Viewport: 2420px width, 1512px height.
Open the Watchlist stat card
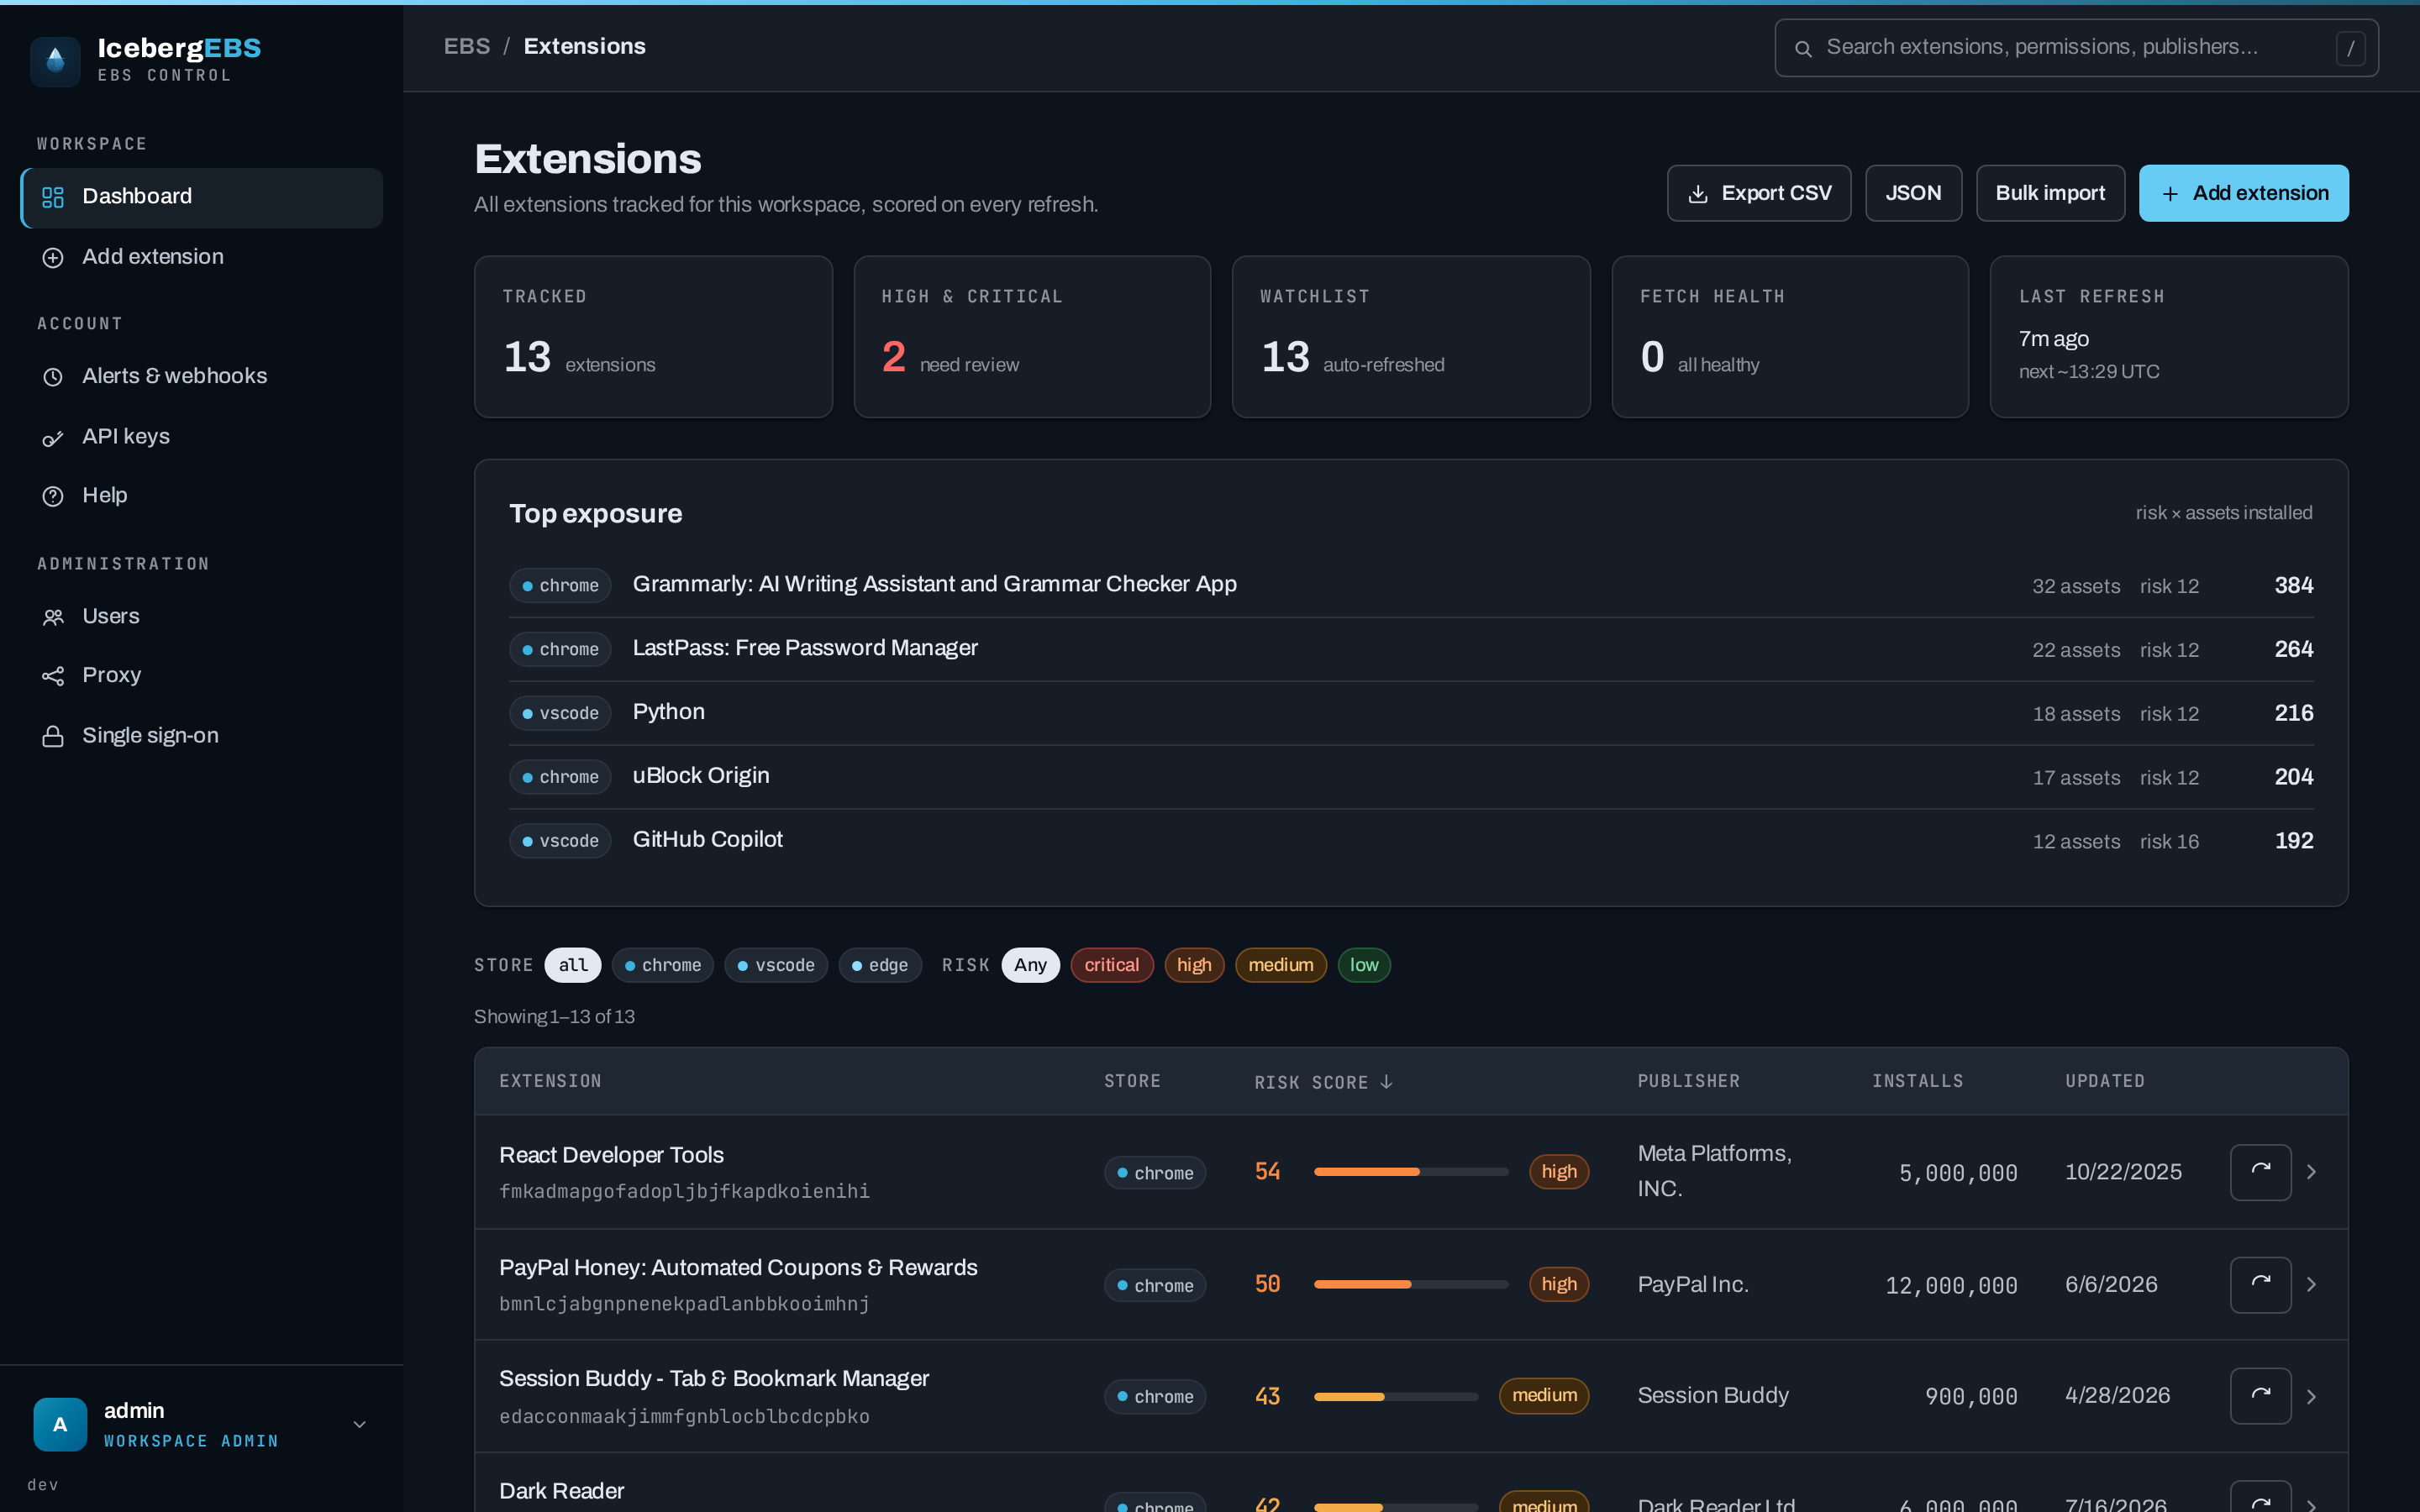pyautogui.click(x=1411, y=337)
